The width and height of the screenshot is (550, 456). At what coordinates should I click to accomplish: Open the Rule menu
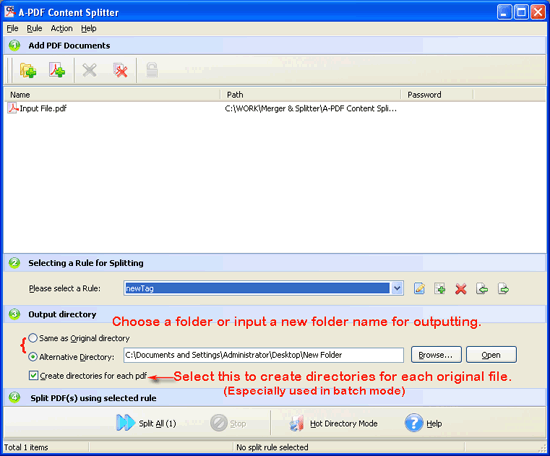(34, 28)
